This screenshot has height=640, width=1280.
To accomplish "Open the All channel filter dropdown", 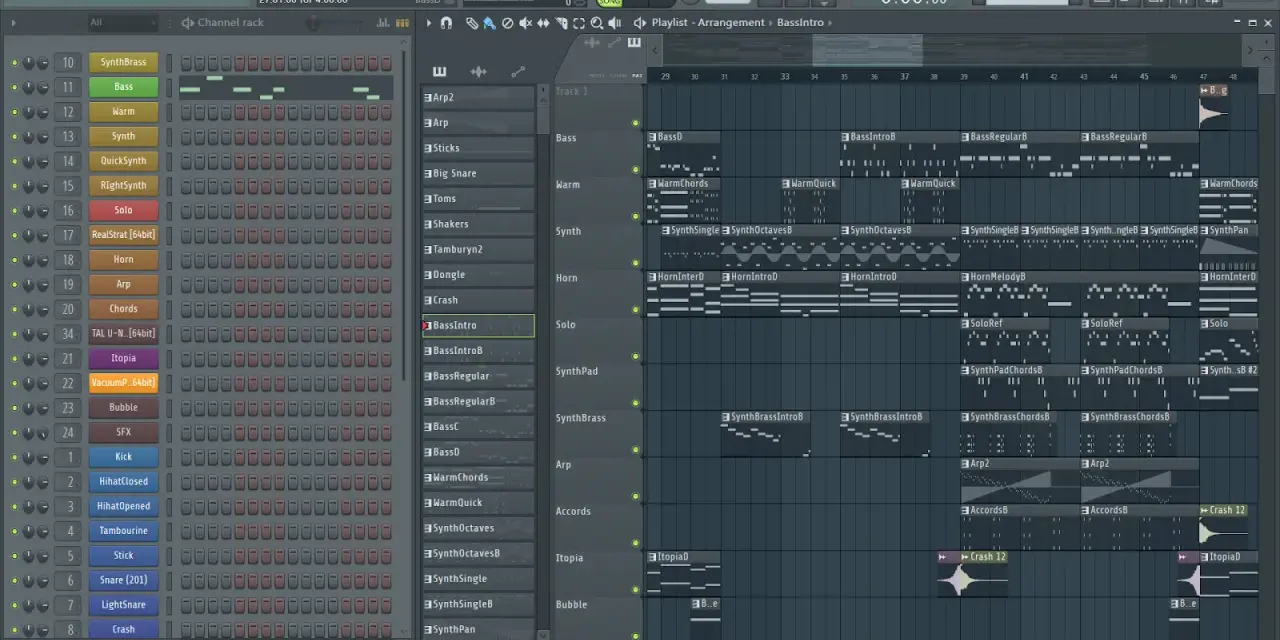I will [125, 22].
